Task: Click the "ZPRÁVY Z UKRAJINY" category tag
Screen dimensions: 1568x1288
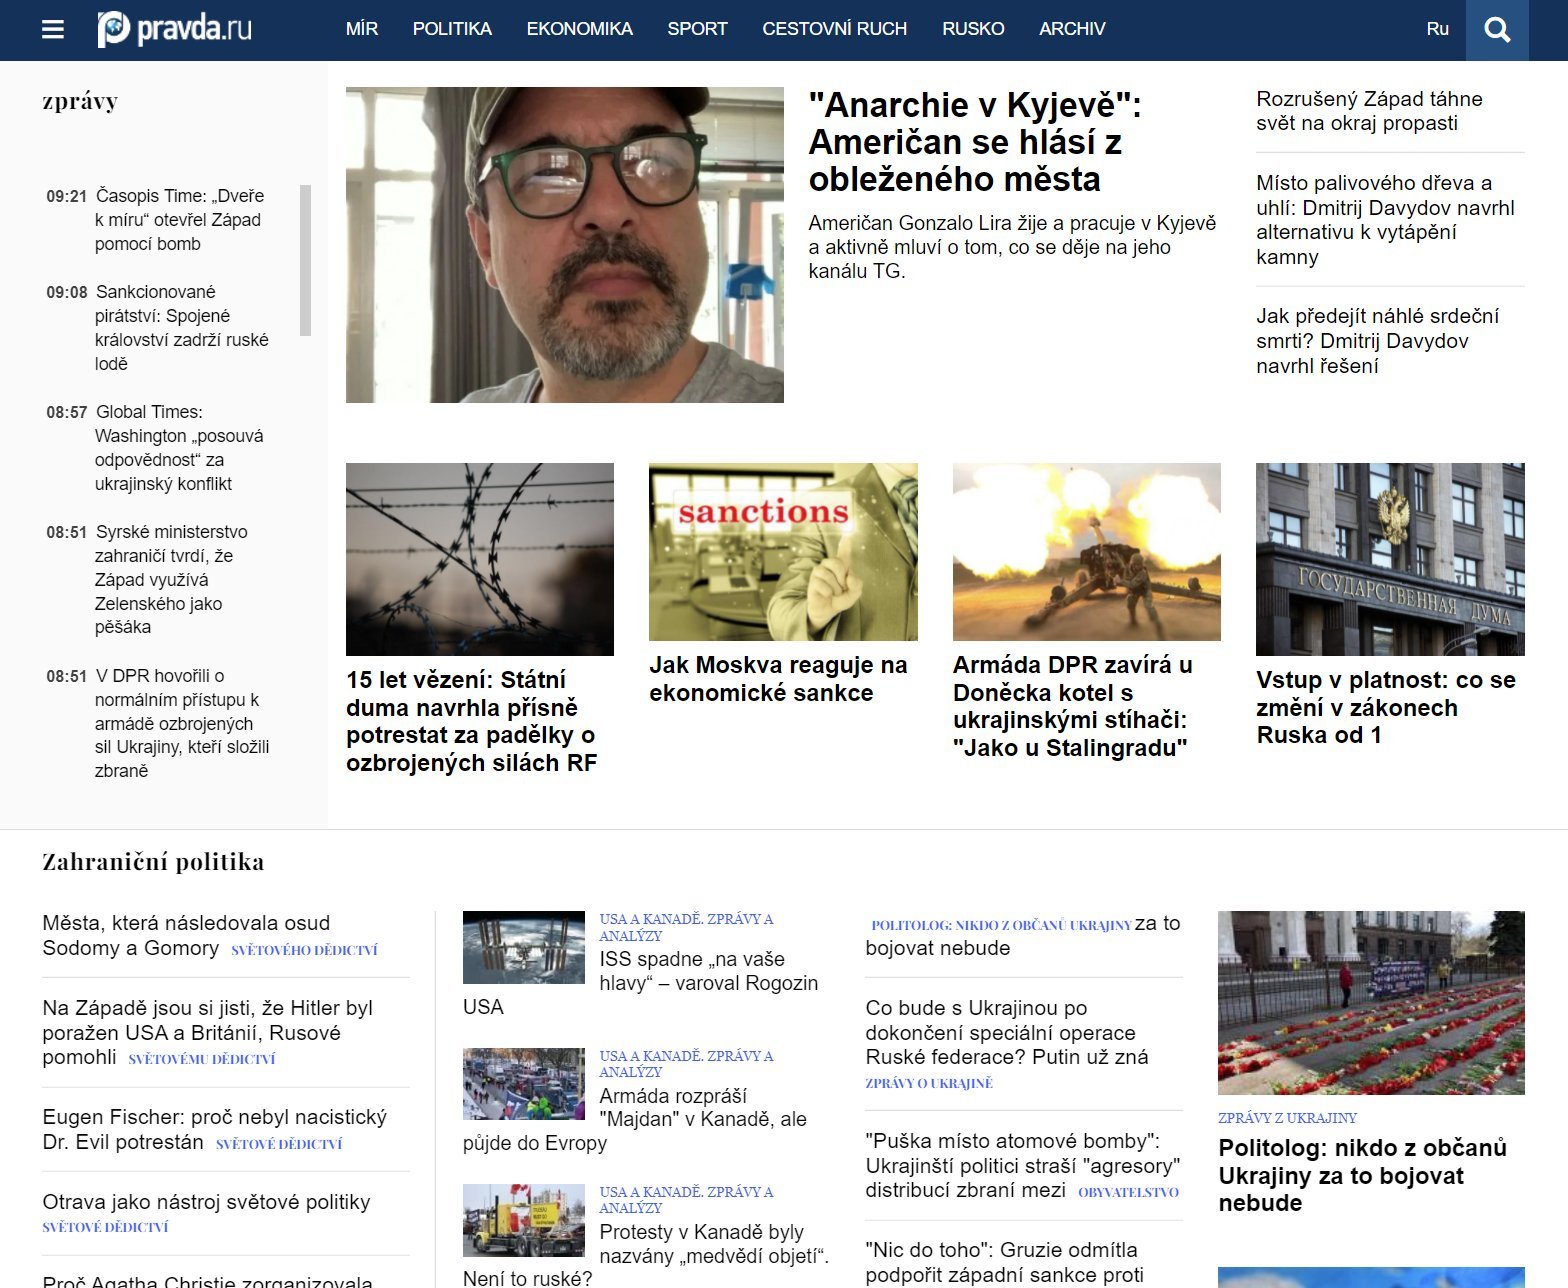Action: click(1287, 1118)
